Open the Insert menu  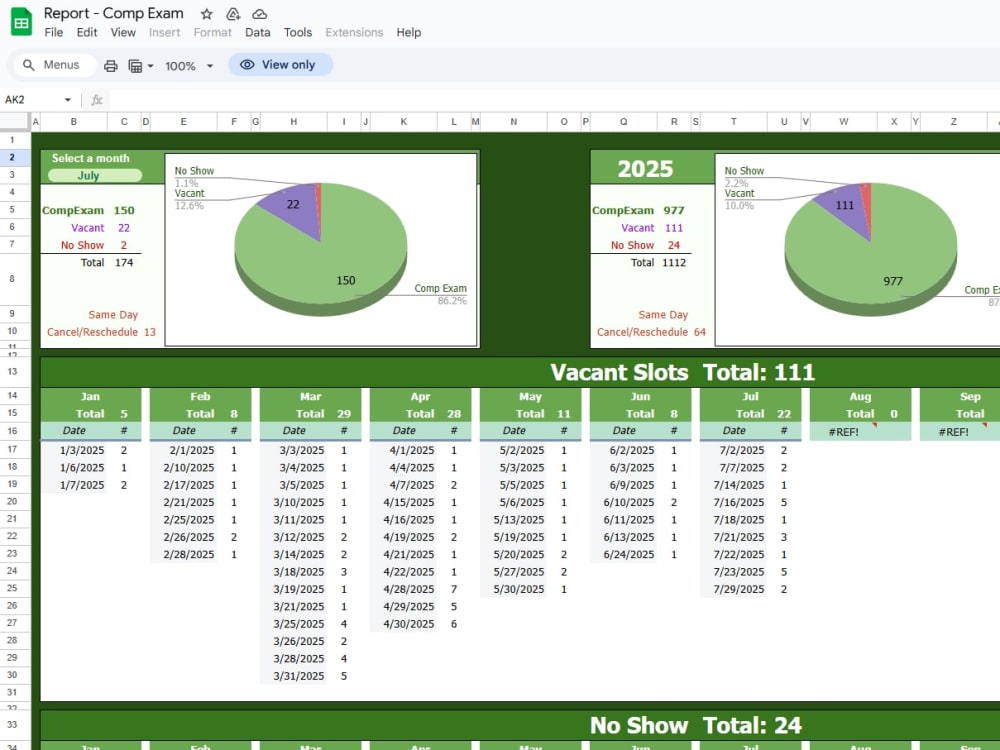pyautogui.click(x=165, y=33)
